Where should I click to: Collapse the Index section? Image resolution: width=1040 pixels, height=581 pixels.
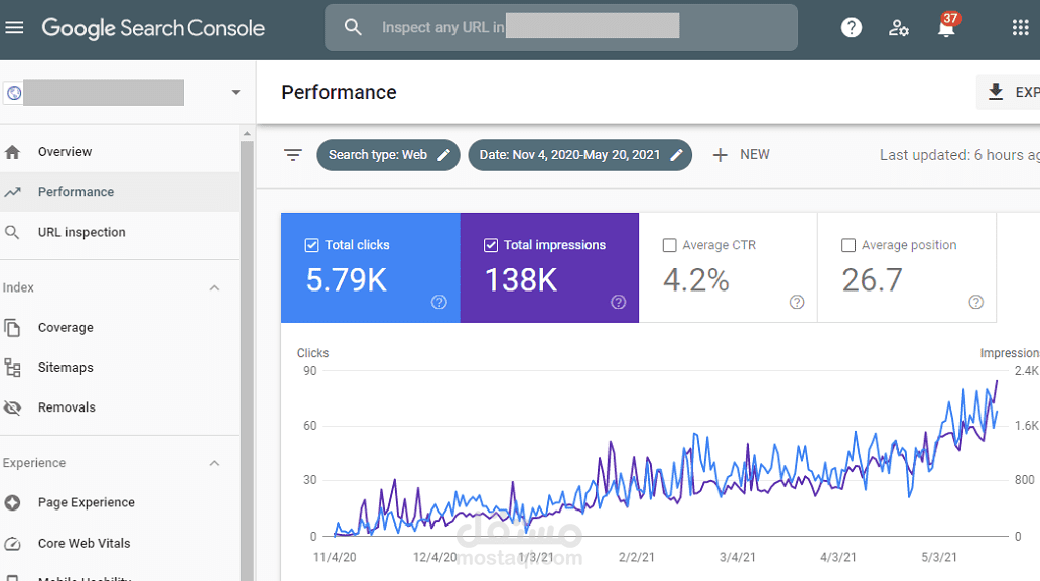(214, 288)
